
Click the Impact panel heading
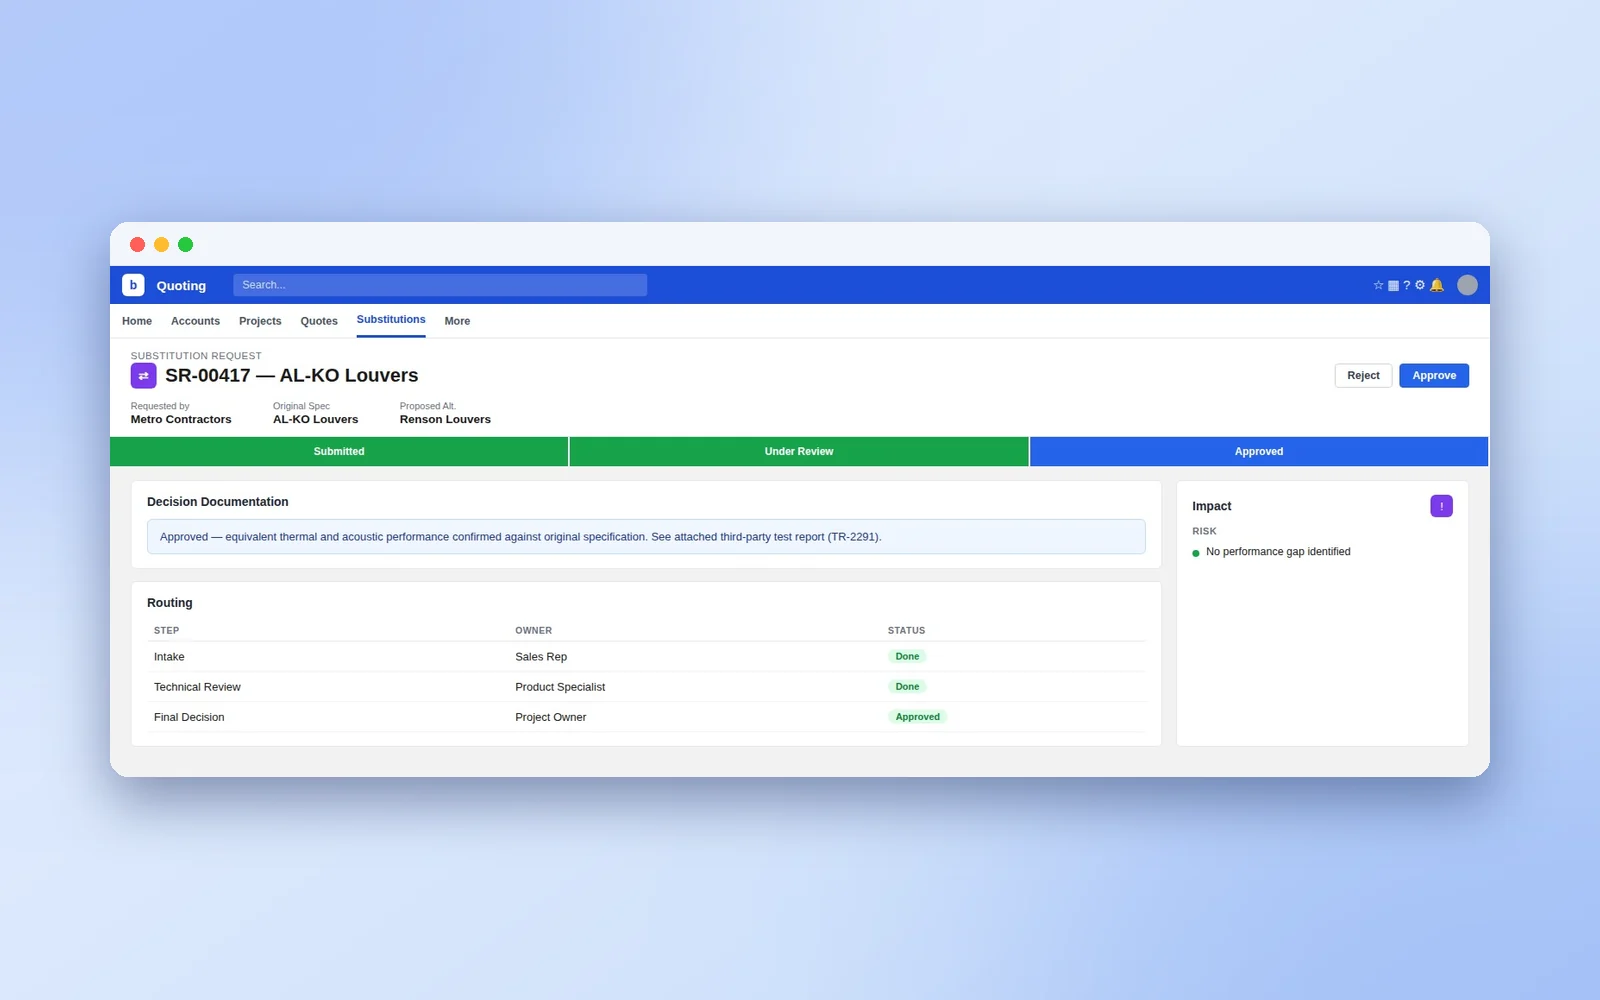pos(1211,506)
